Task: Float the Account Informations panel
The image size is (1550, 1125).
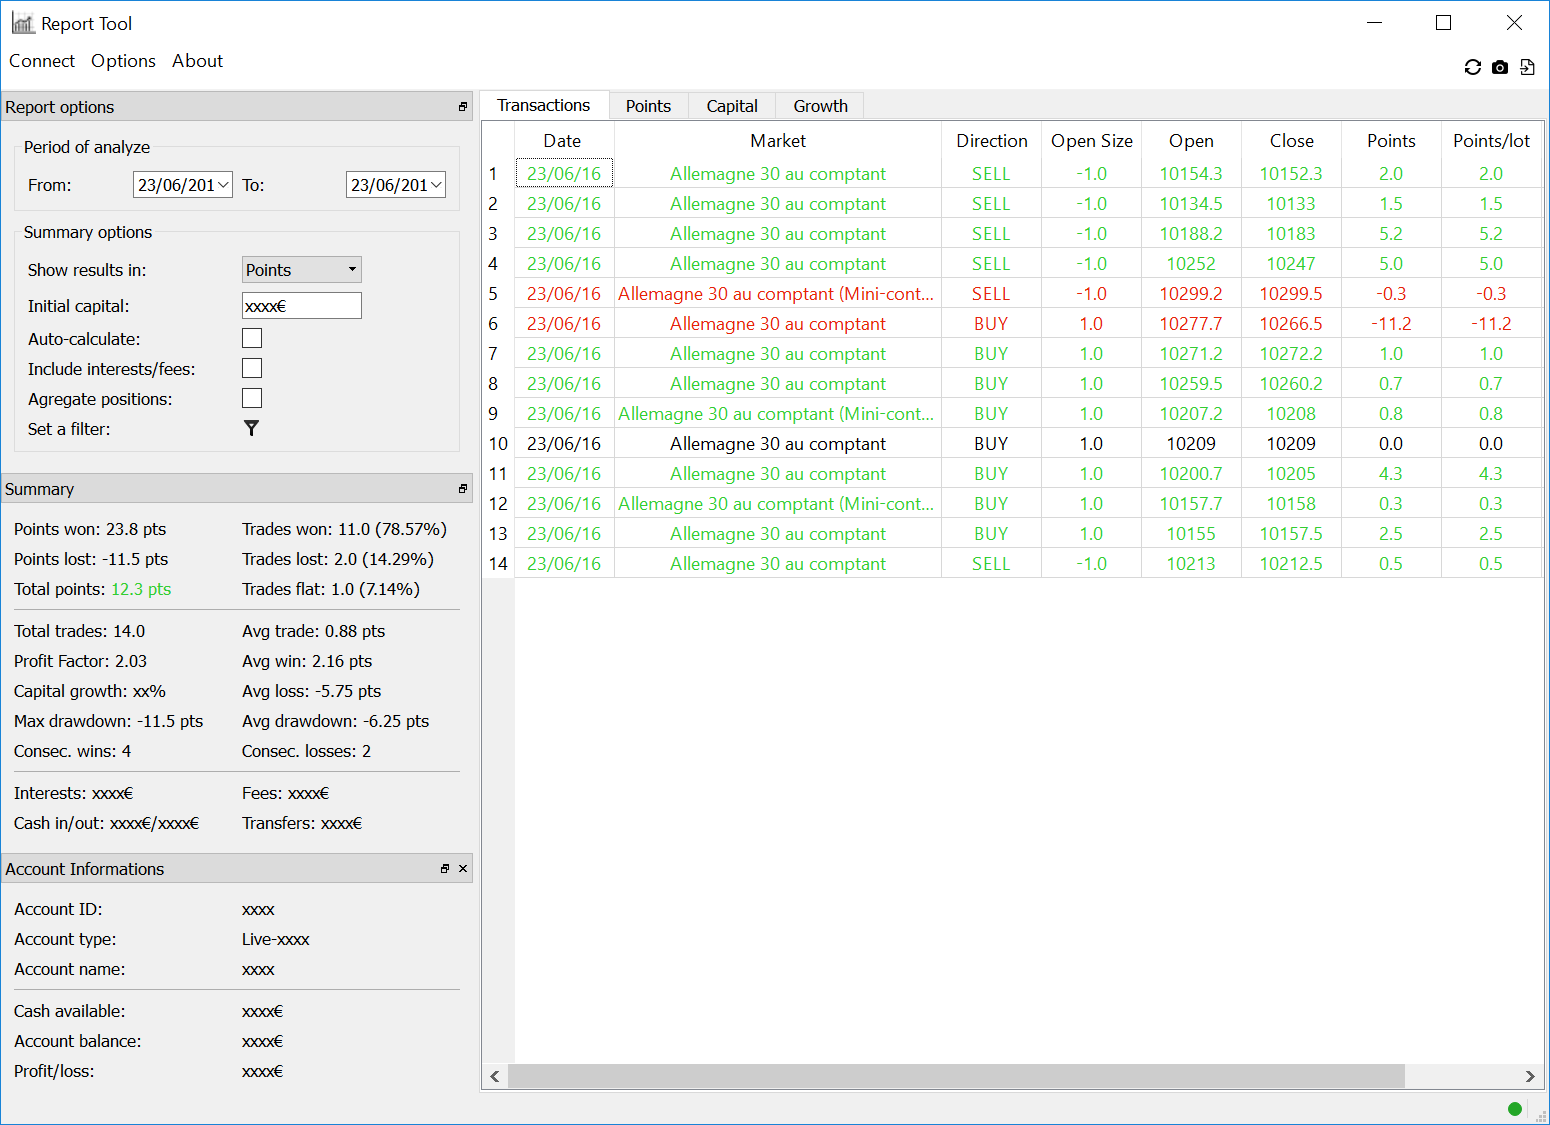Action: (x=445, y=869)
